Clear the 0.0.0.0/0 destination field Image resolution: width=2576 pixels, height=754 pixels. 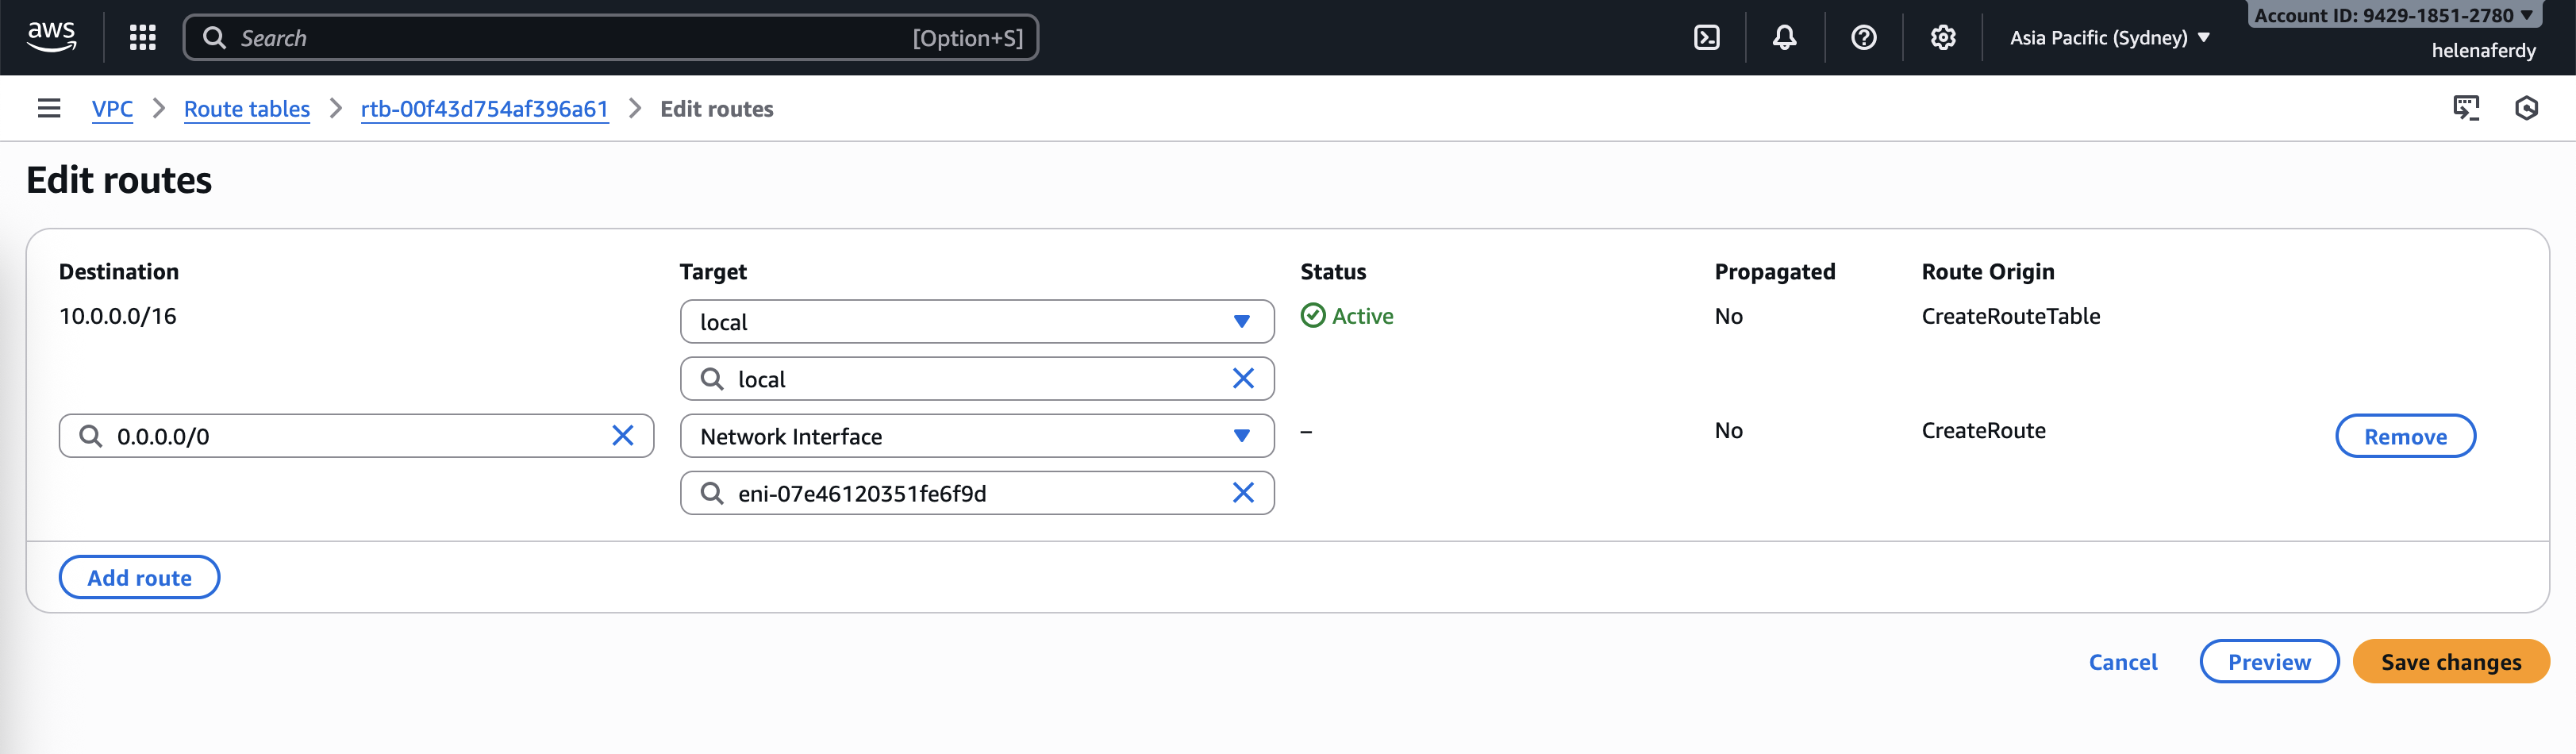click(x=622, y=436)
